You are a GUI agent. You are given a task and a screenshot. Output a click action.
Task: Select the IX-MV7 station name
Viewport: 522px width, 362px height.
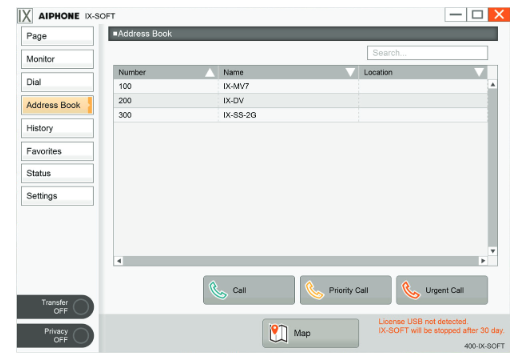(236, 86)
